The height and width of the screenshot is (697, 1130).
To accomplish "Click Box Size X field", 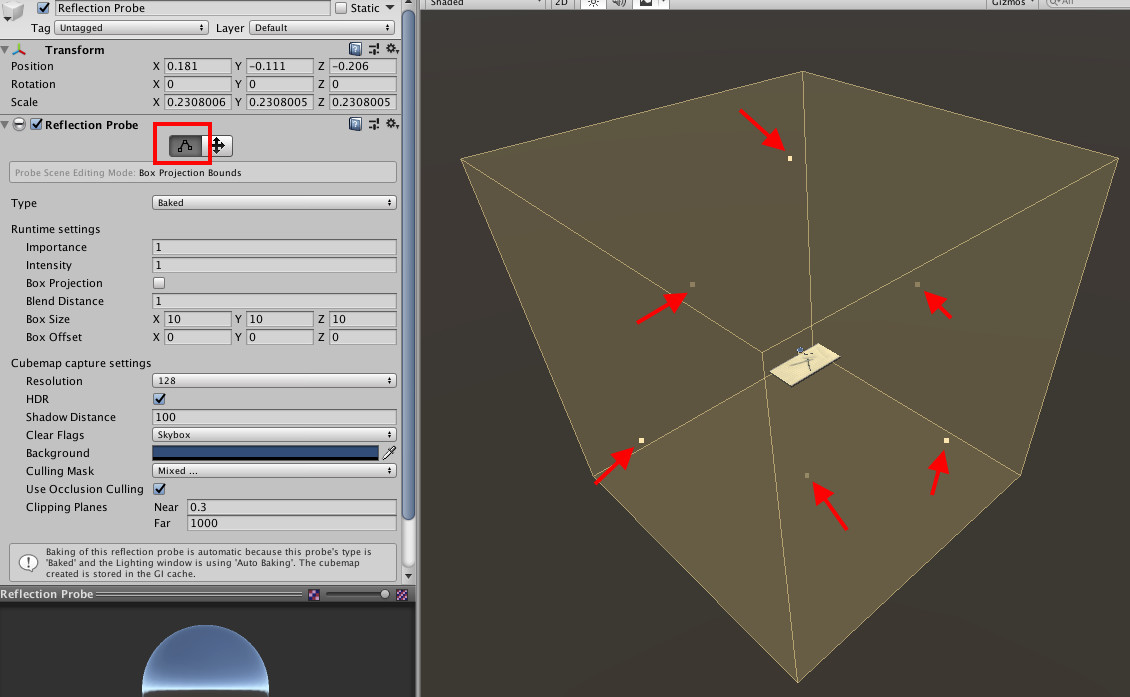I will click(x=197, y=319).
